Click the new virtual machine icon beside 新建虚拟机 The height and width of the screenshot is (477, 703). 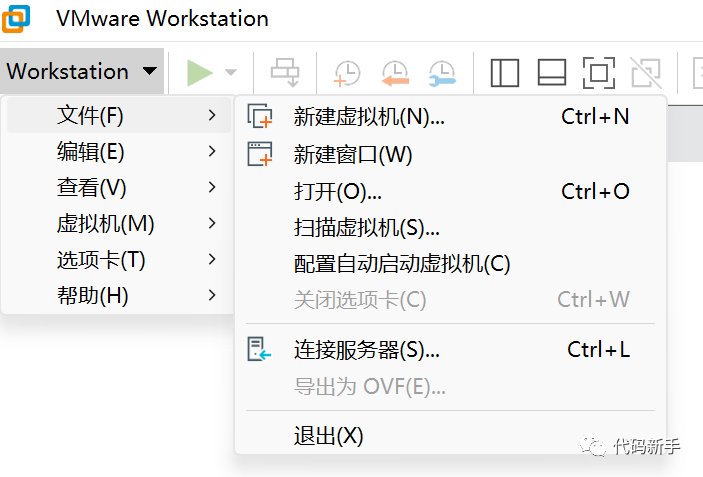(x=260, y=116)
